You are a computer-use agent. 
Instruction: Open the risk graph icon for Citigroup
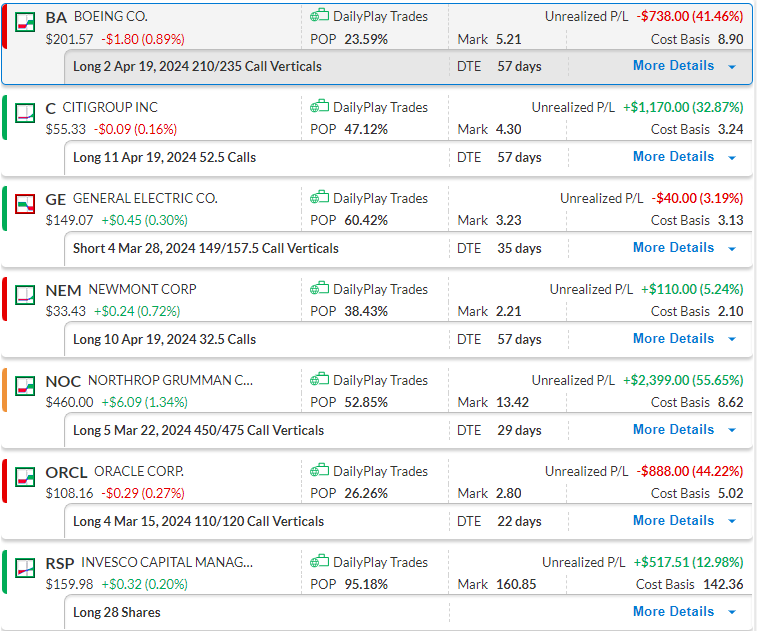(25, 113)
